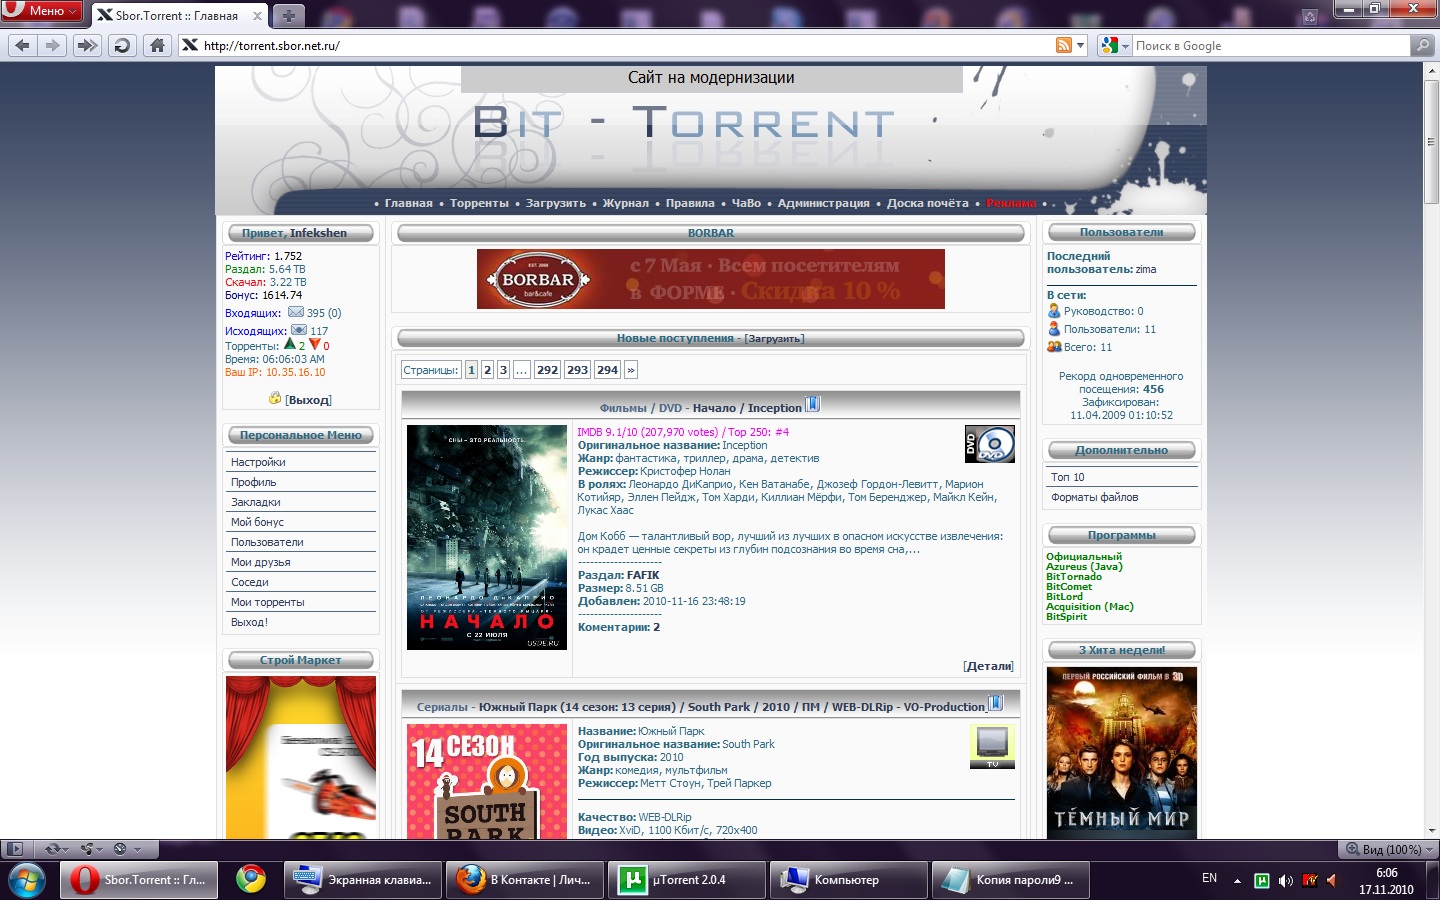Focus the Google search input field
Image resolution: width=1440 pixels, height=900 pixels.
tap(1270, 45)
